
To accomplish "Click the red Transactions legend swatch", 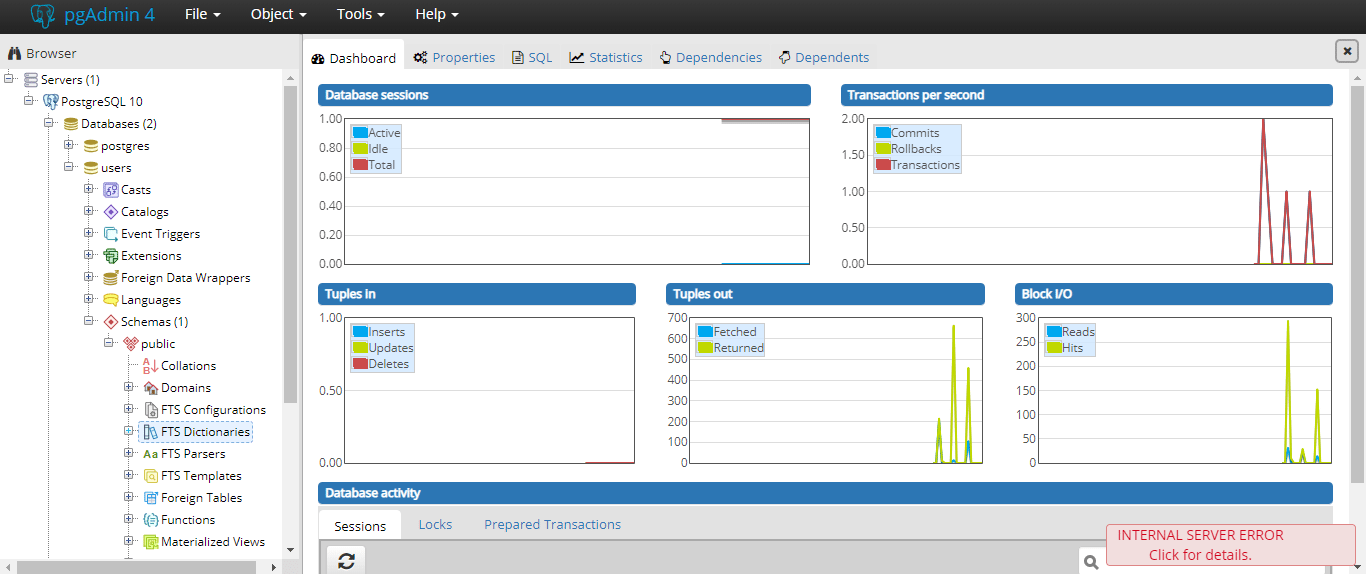I will [882, 165].
